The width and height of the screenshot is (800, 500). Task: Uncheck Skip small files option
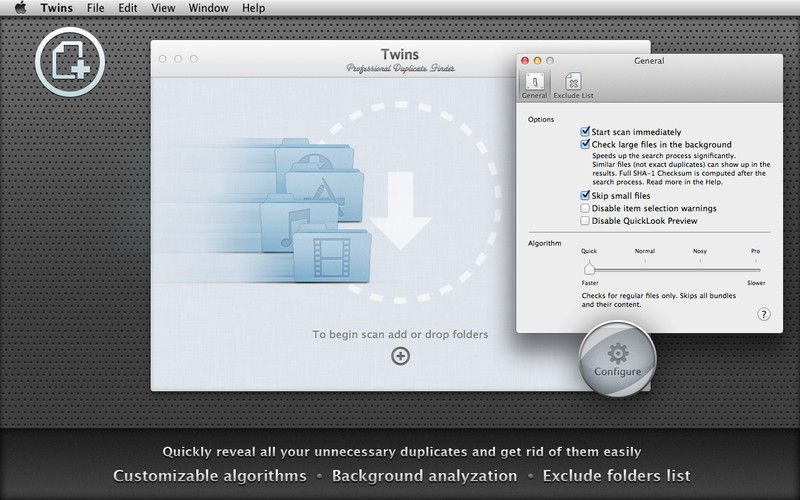point(585,195)
